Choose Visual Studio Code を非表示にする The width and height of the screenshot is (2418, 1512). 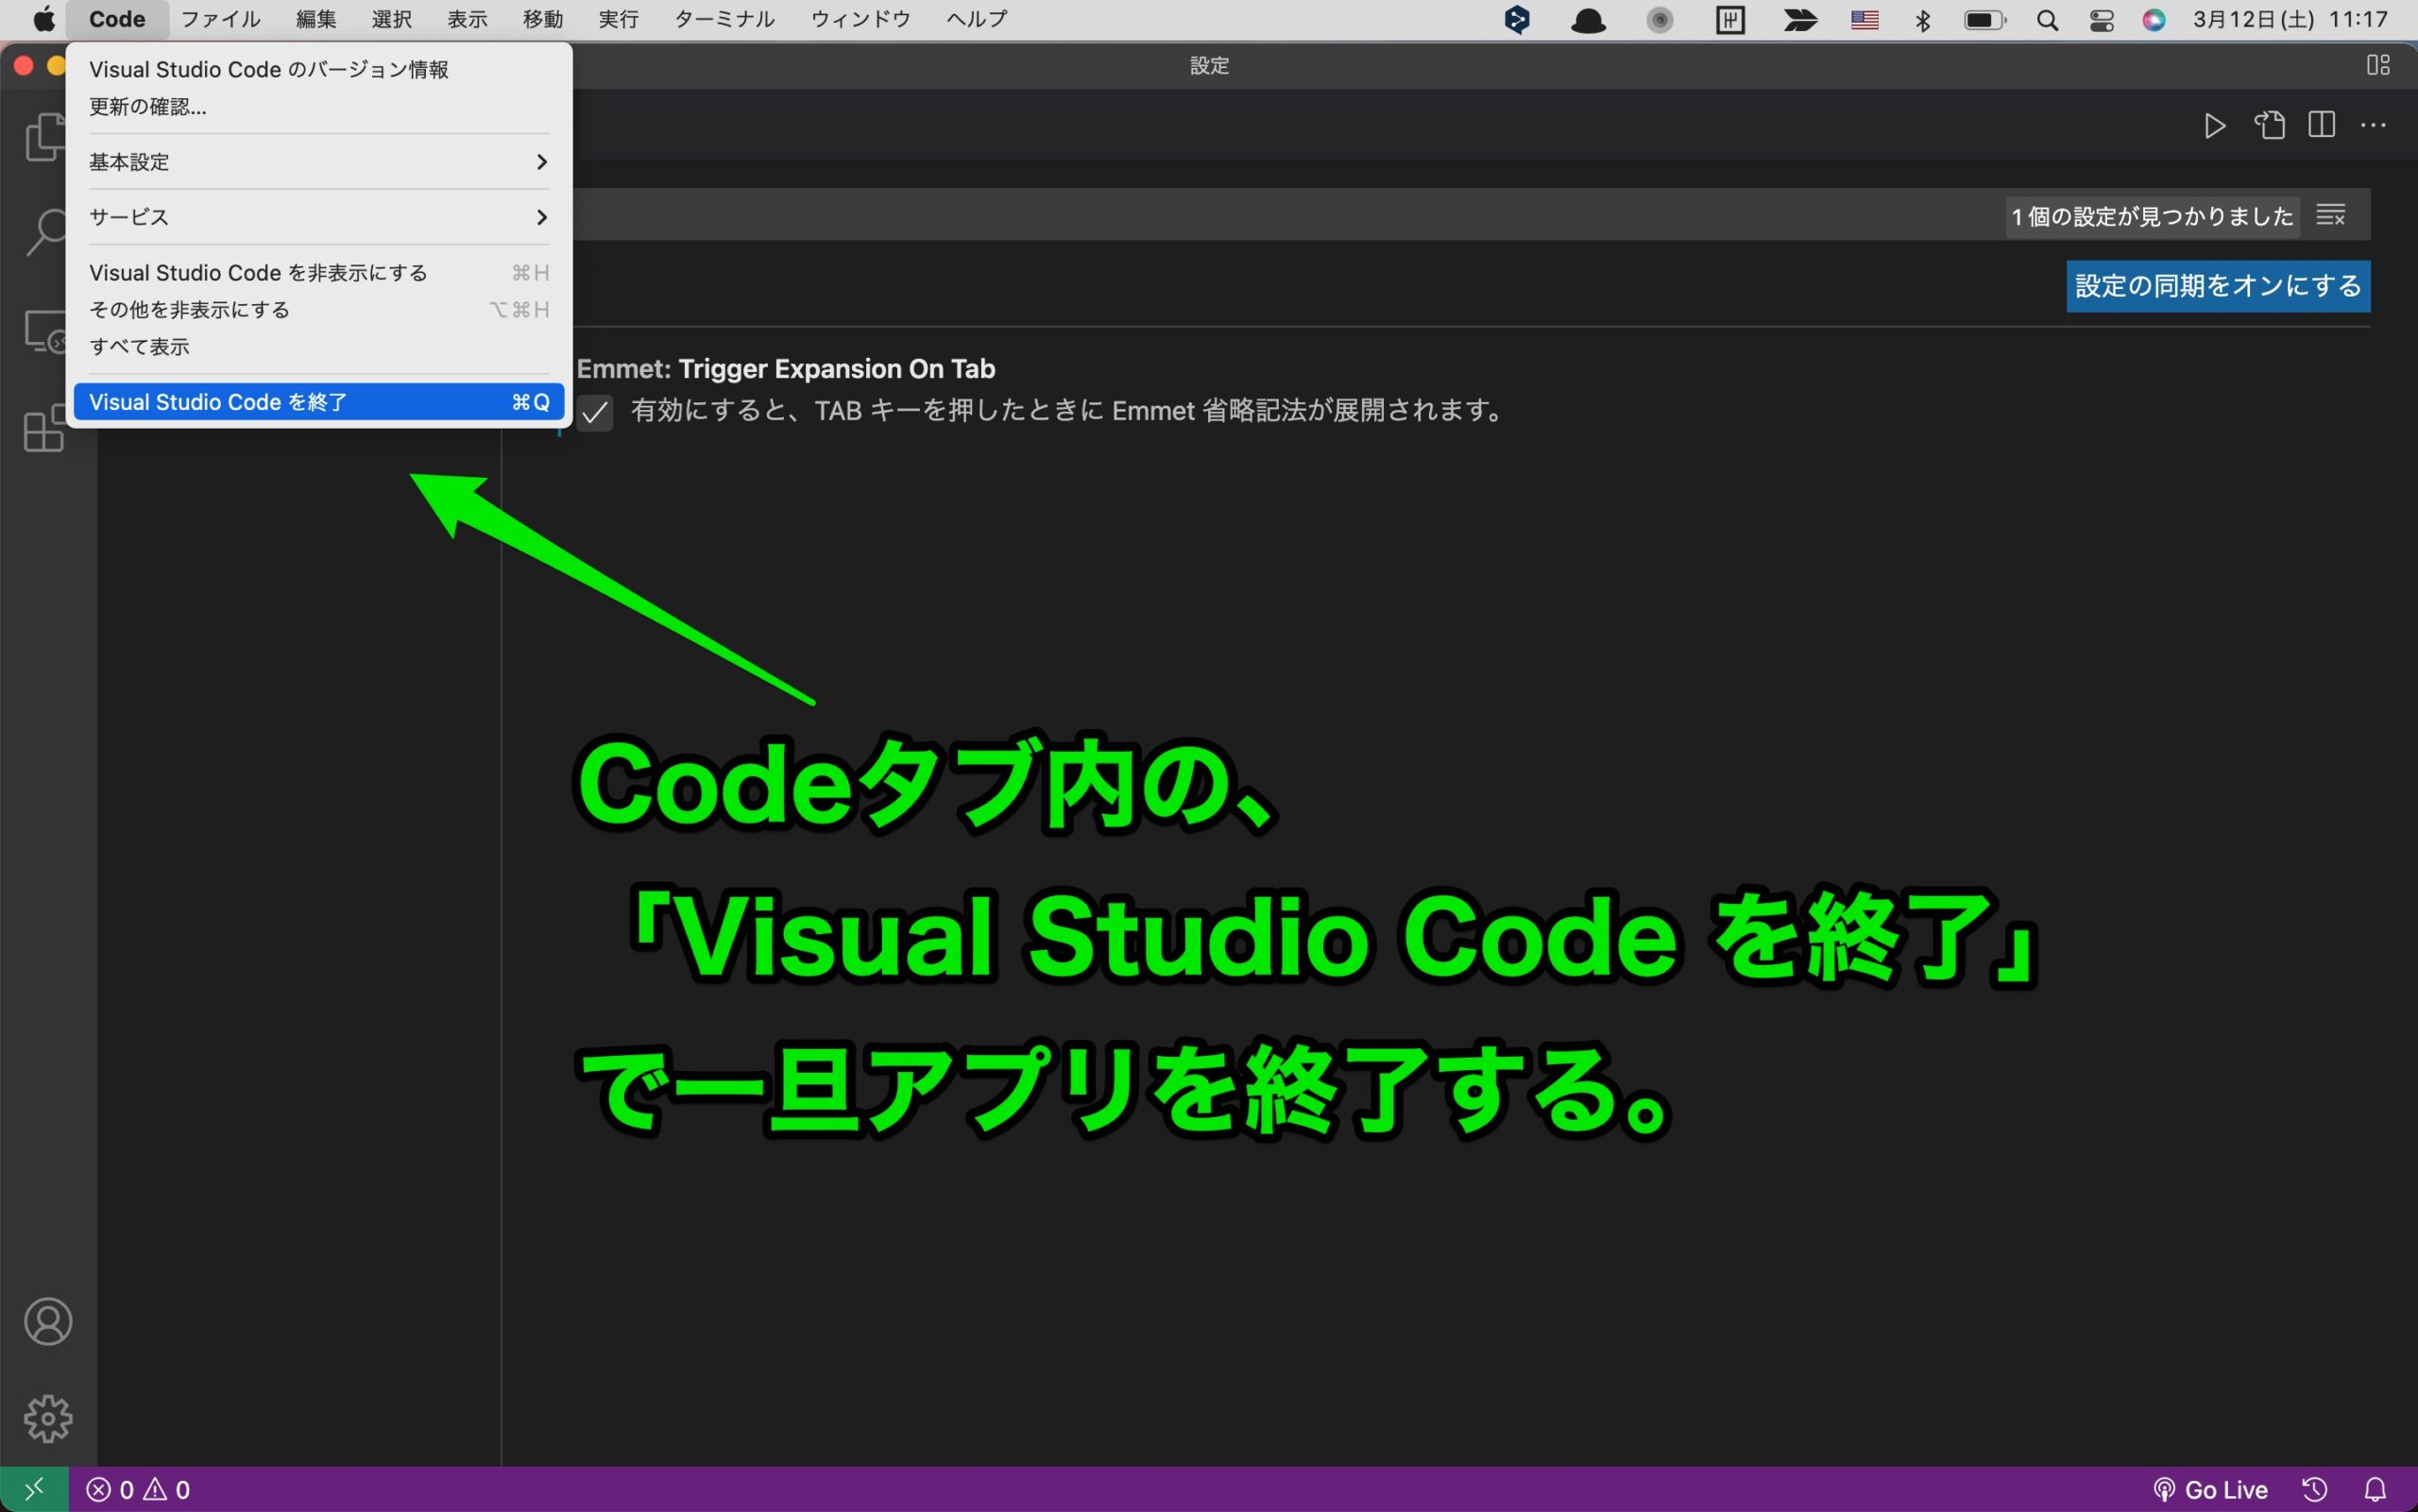click(318, 273)
